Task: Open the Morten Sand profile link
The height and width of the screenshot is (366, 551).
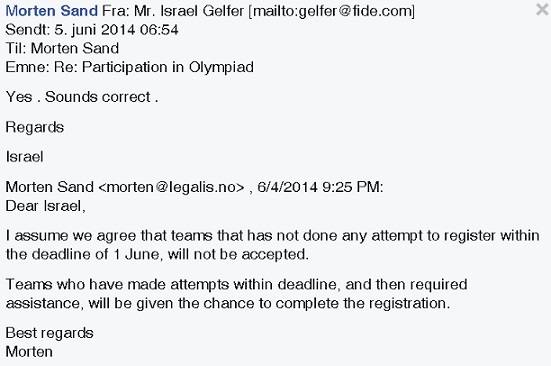Action: tap(52, 11)
